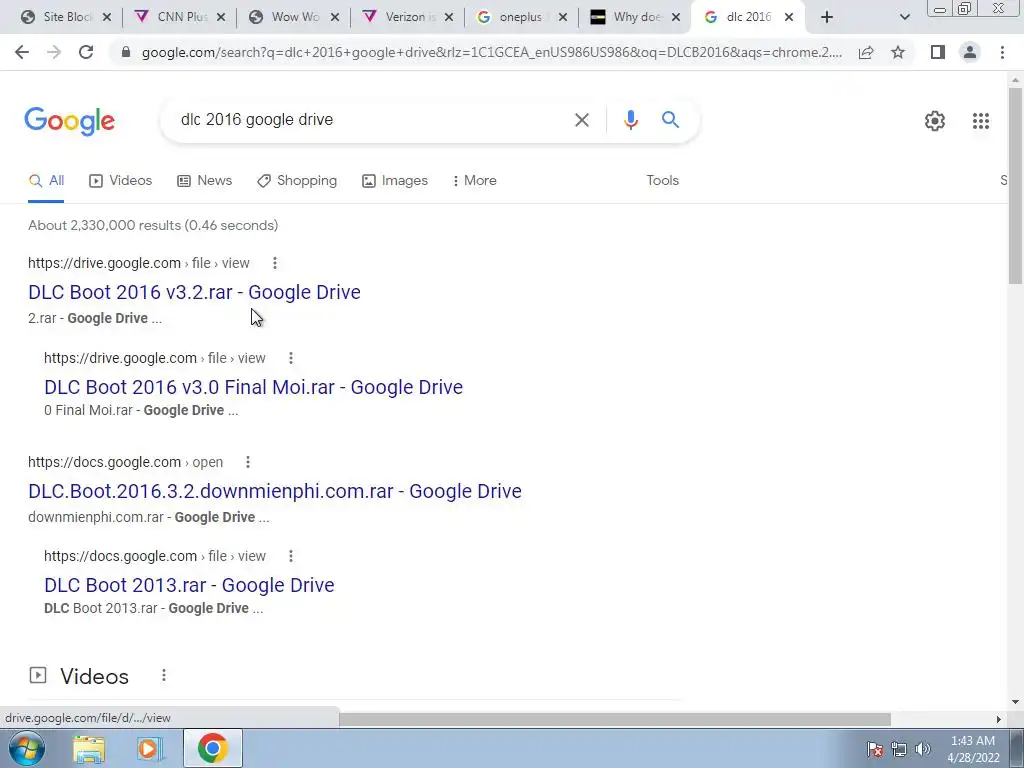This screenshot has height=768, width=1024.
Task: Click the padlock site info icon
Action: click(x=126, y=52)
